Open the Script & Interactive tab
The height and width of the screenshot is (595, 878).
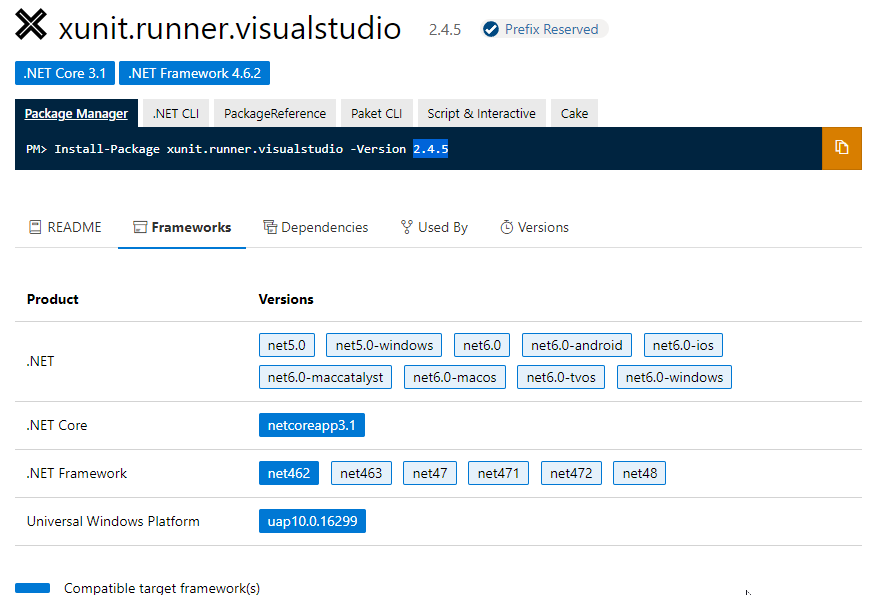point(481,113)
